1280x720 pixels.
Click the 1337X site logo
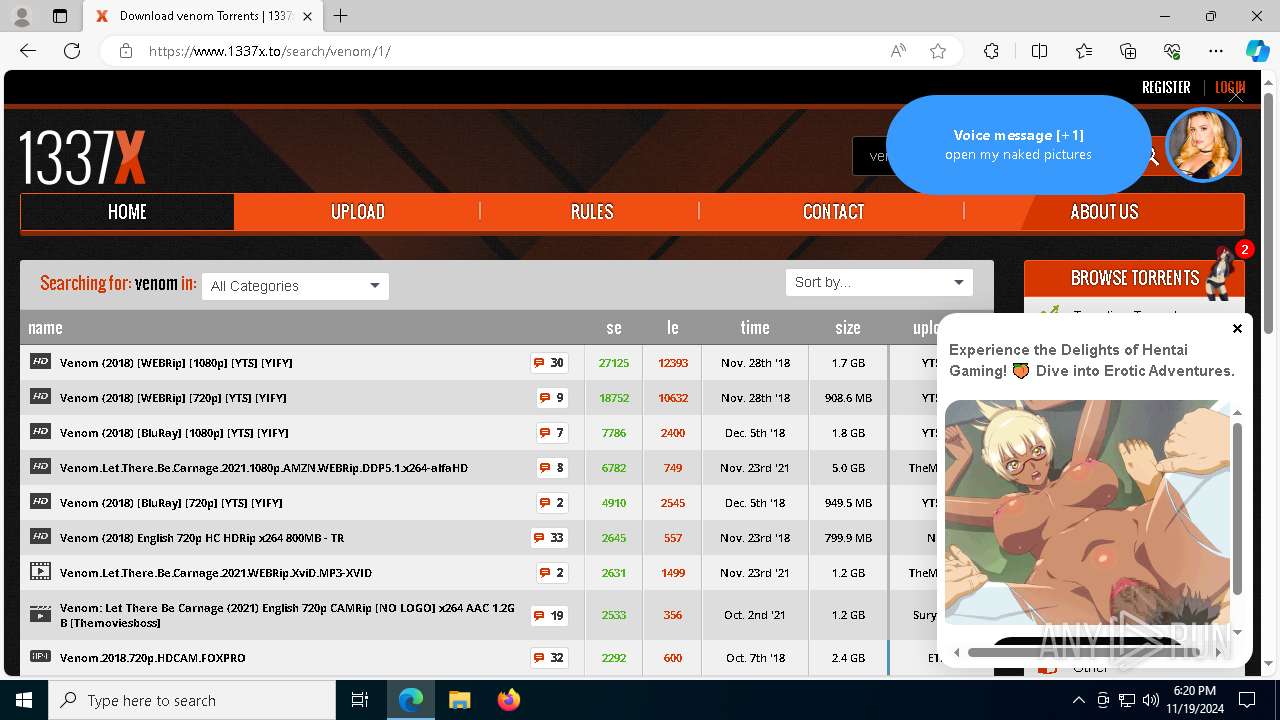[x=83, y=157]
